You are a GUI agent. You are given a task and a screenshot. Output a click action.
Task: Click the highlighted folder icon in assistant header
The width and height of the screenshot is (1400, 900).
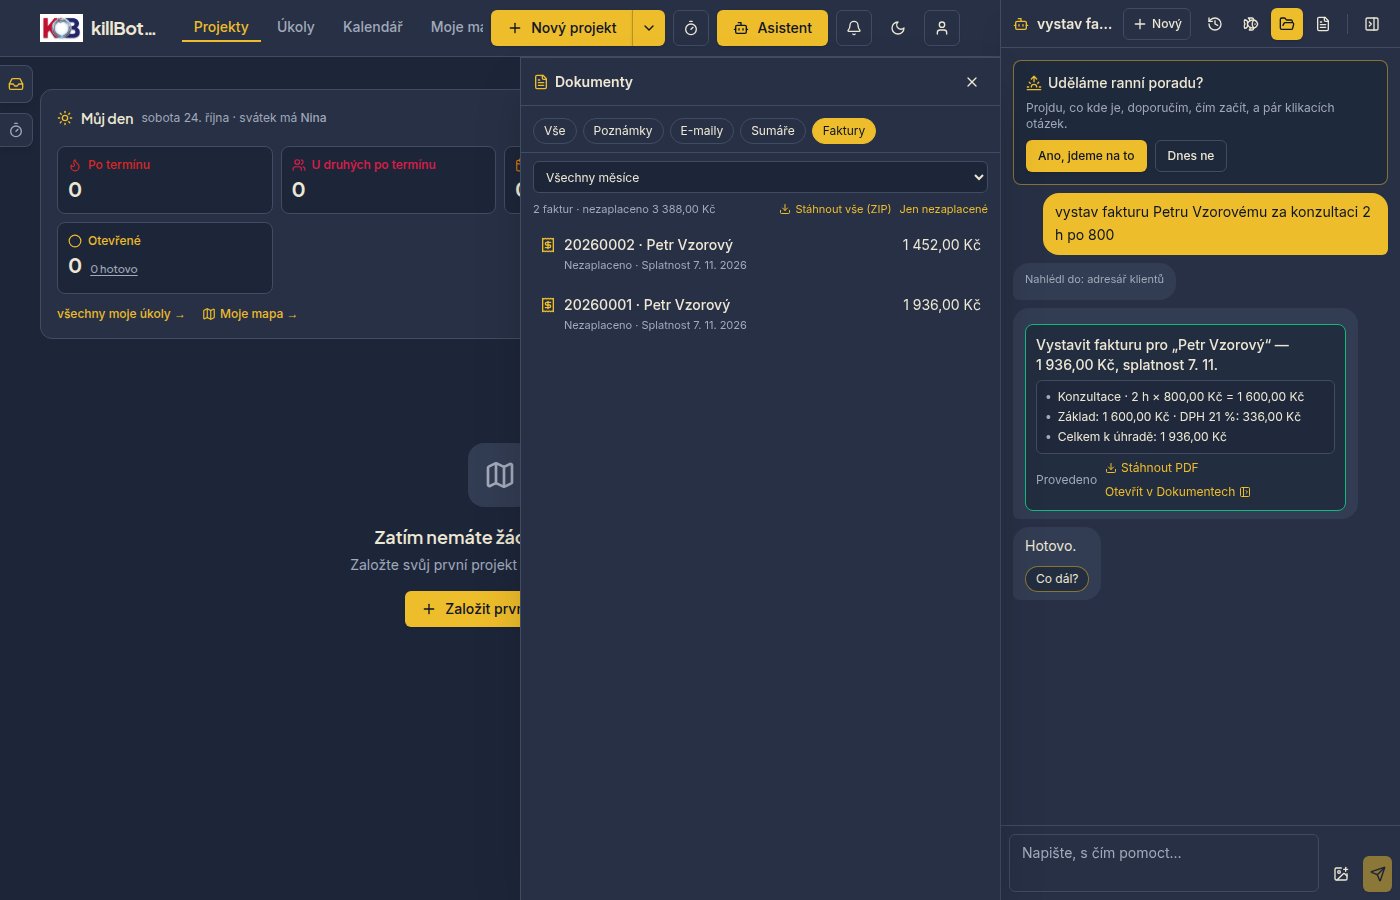coord(1287,24)
